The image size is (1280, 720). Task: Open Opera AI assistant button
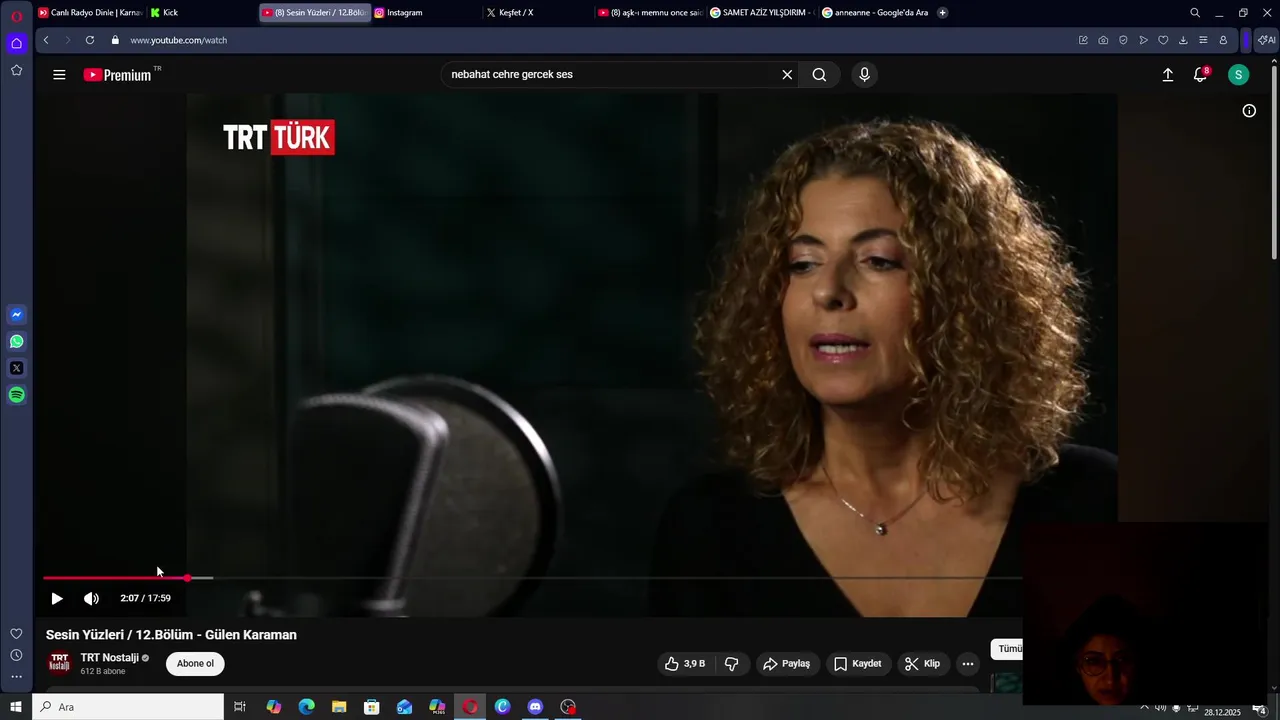click(x=1267, y=40)
